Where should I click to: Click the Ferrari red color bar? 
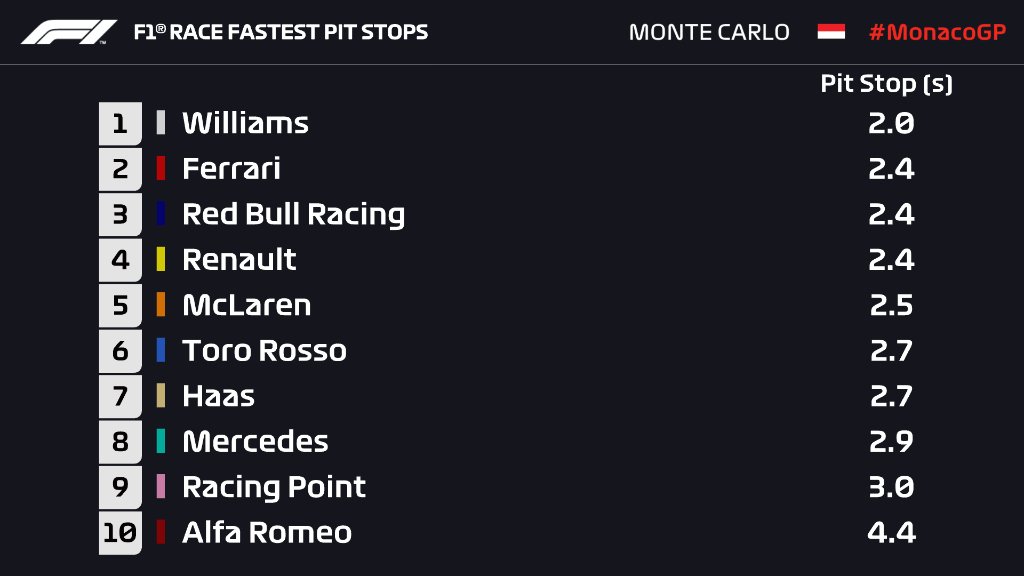(161, 168)
